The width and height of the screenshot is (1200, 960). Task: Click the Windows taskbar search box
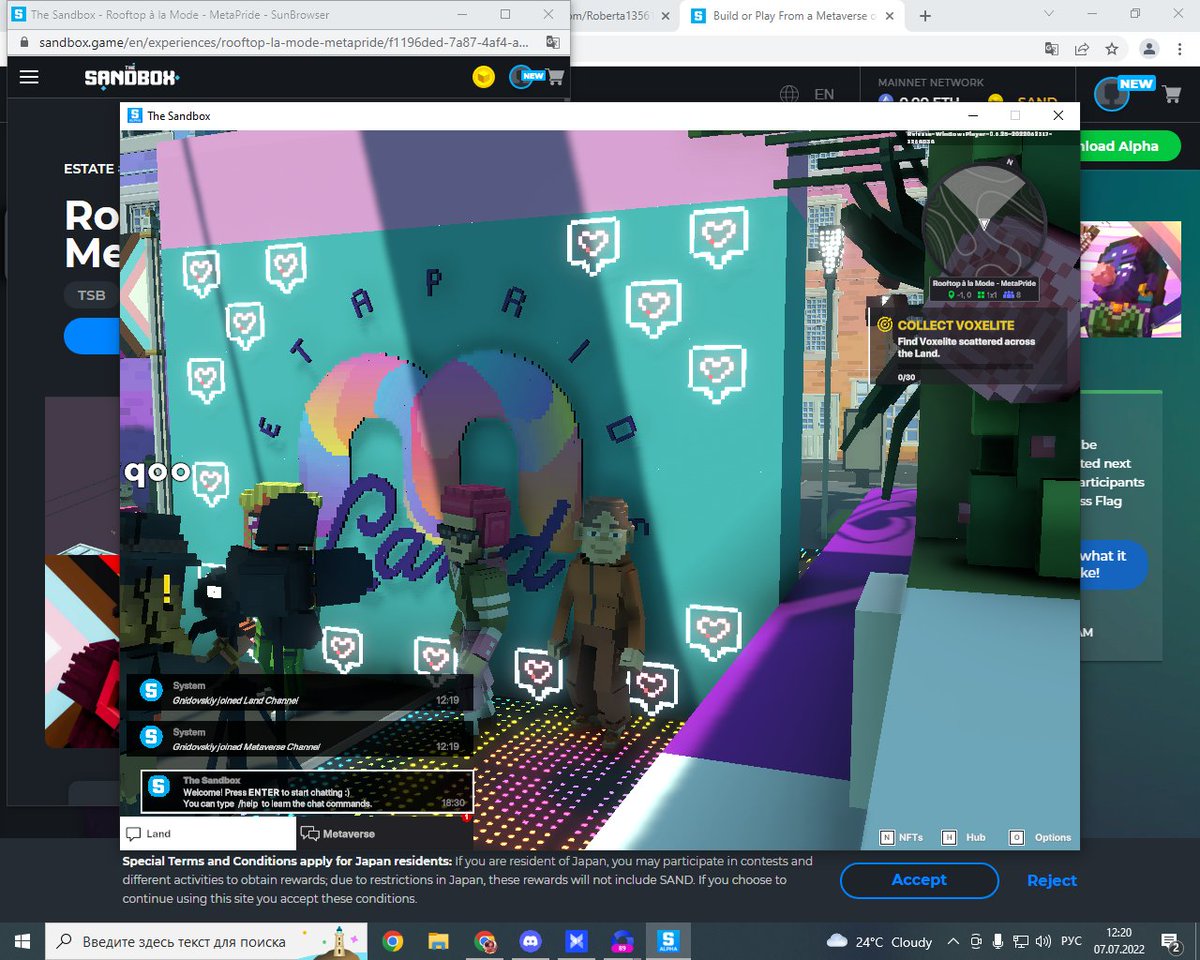pyautogui.click(x=207, y=941)
